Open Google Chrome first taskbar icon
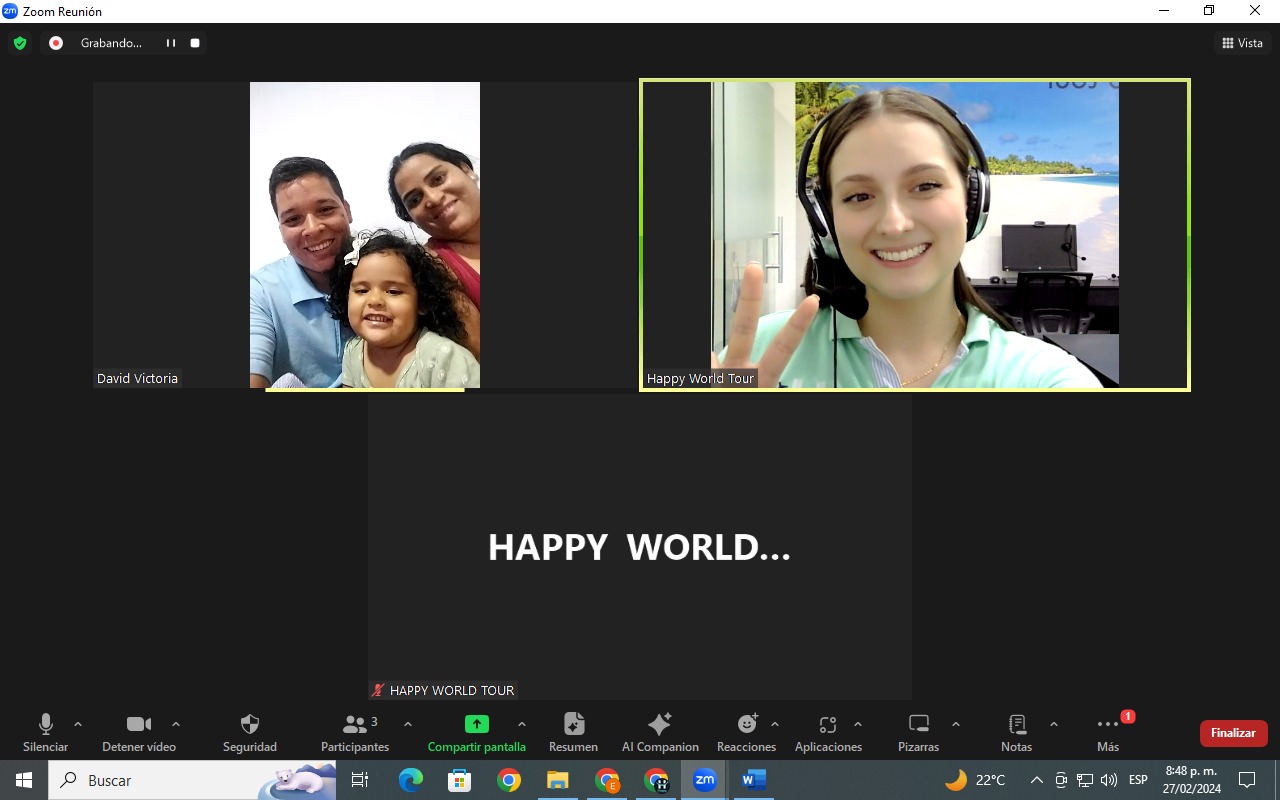This screenshot has width=1280, height=800. coord(509,780)
